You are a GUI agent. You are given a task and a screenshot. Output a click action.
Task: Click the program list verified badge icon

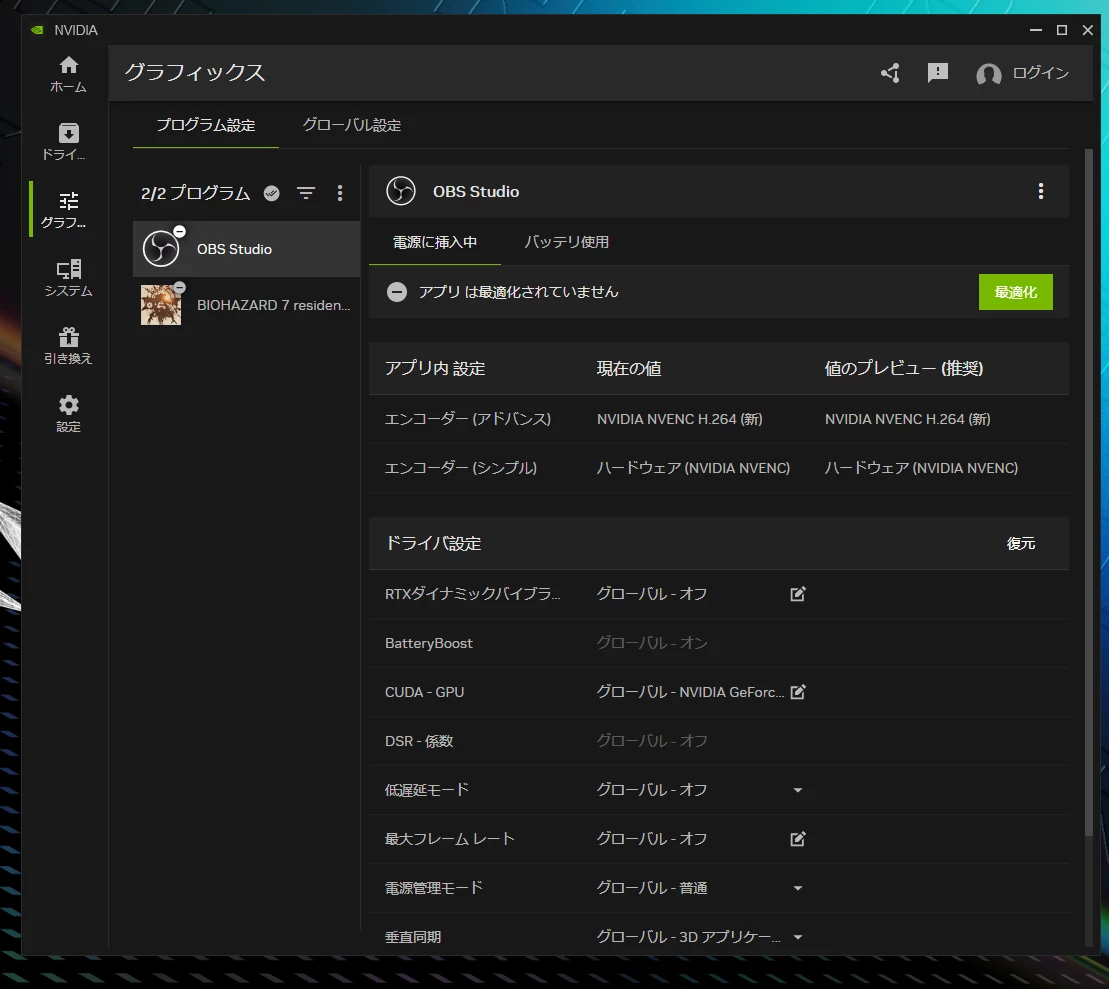[x=272, y=193]
